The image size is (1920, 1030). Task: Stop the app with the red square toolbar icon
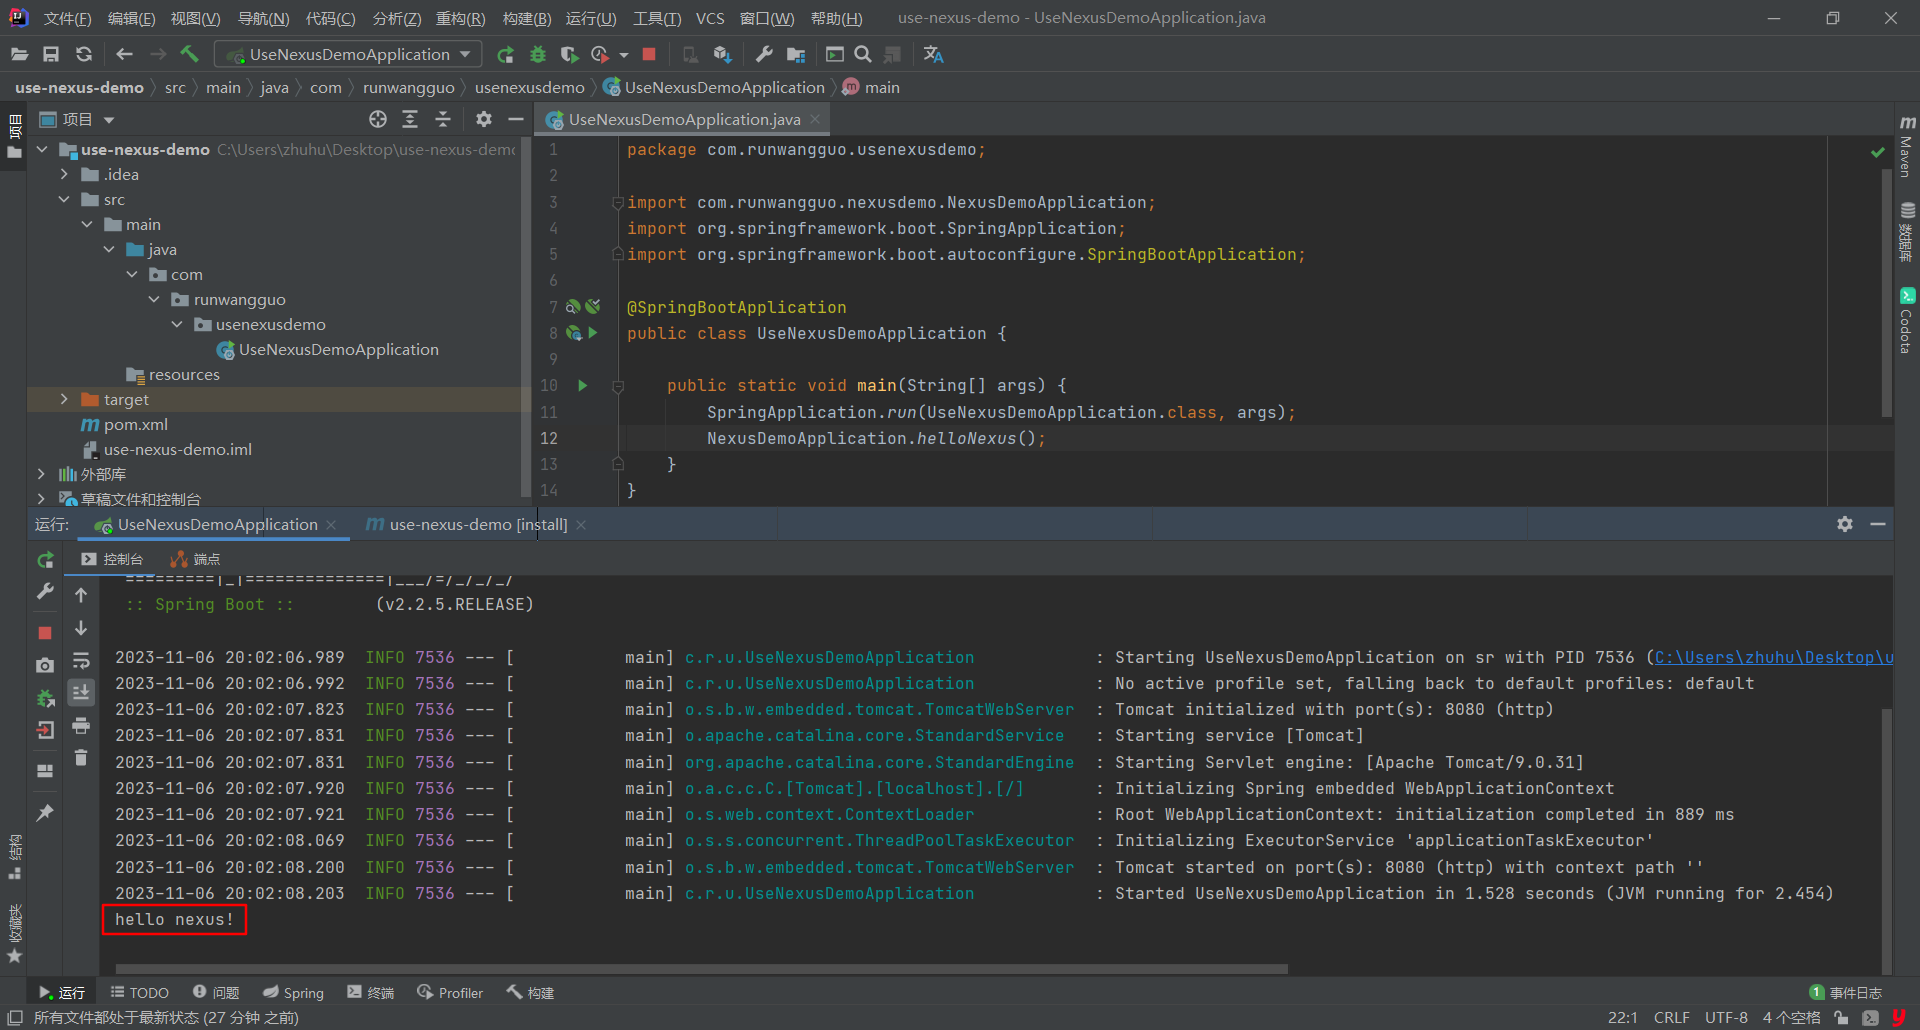[649, 54]
